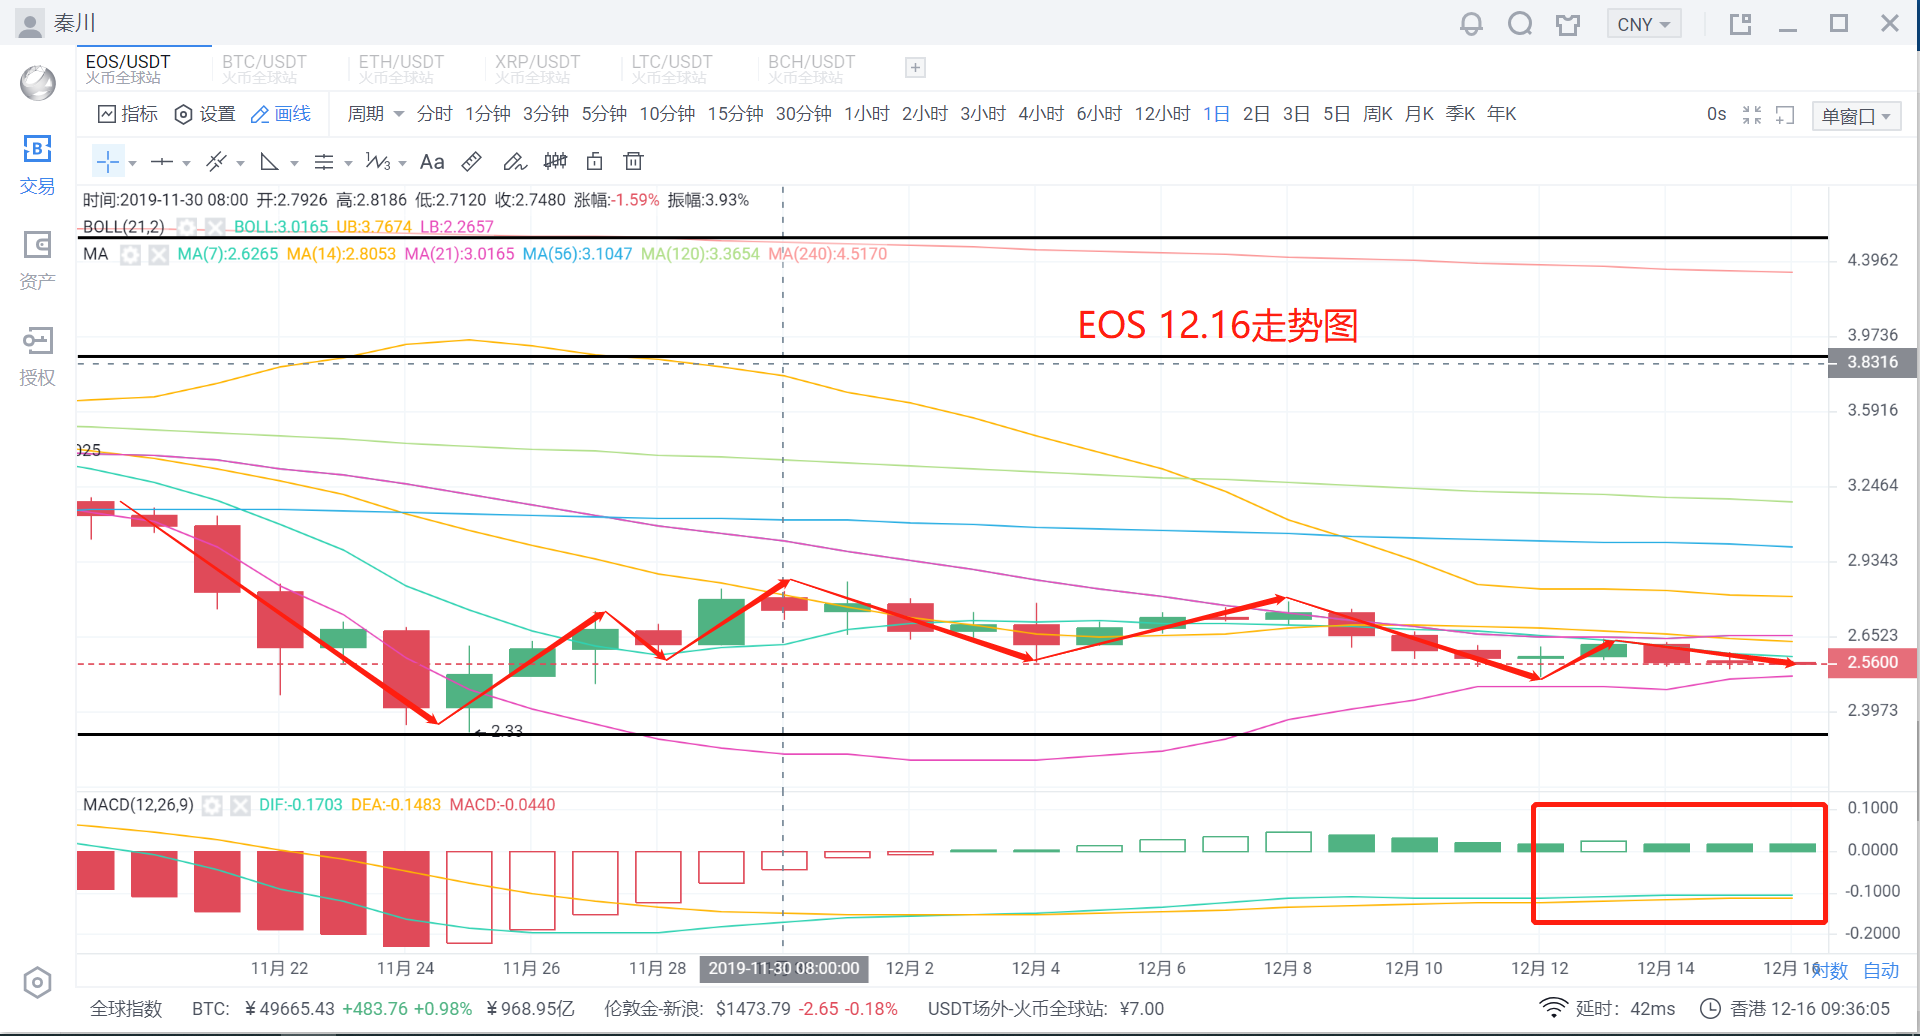The width and height of the screenshot is (1920, 1036).
Task: Expand the horizontal line tool dropdown arrow
Action: point(186,163)
